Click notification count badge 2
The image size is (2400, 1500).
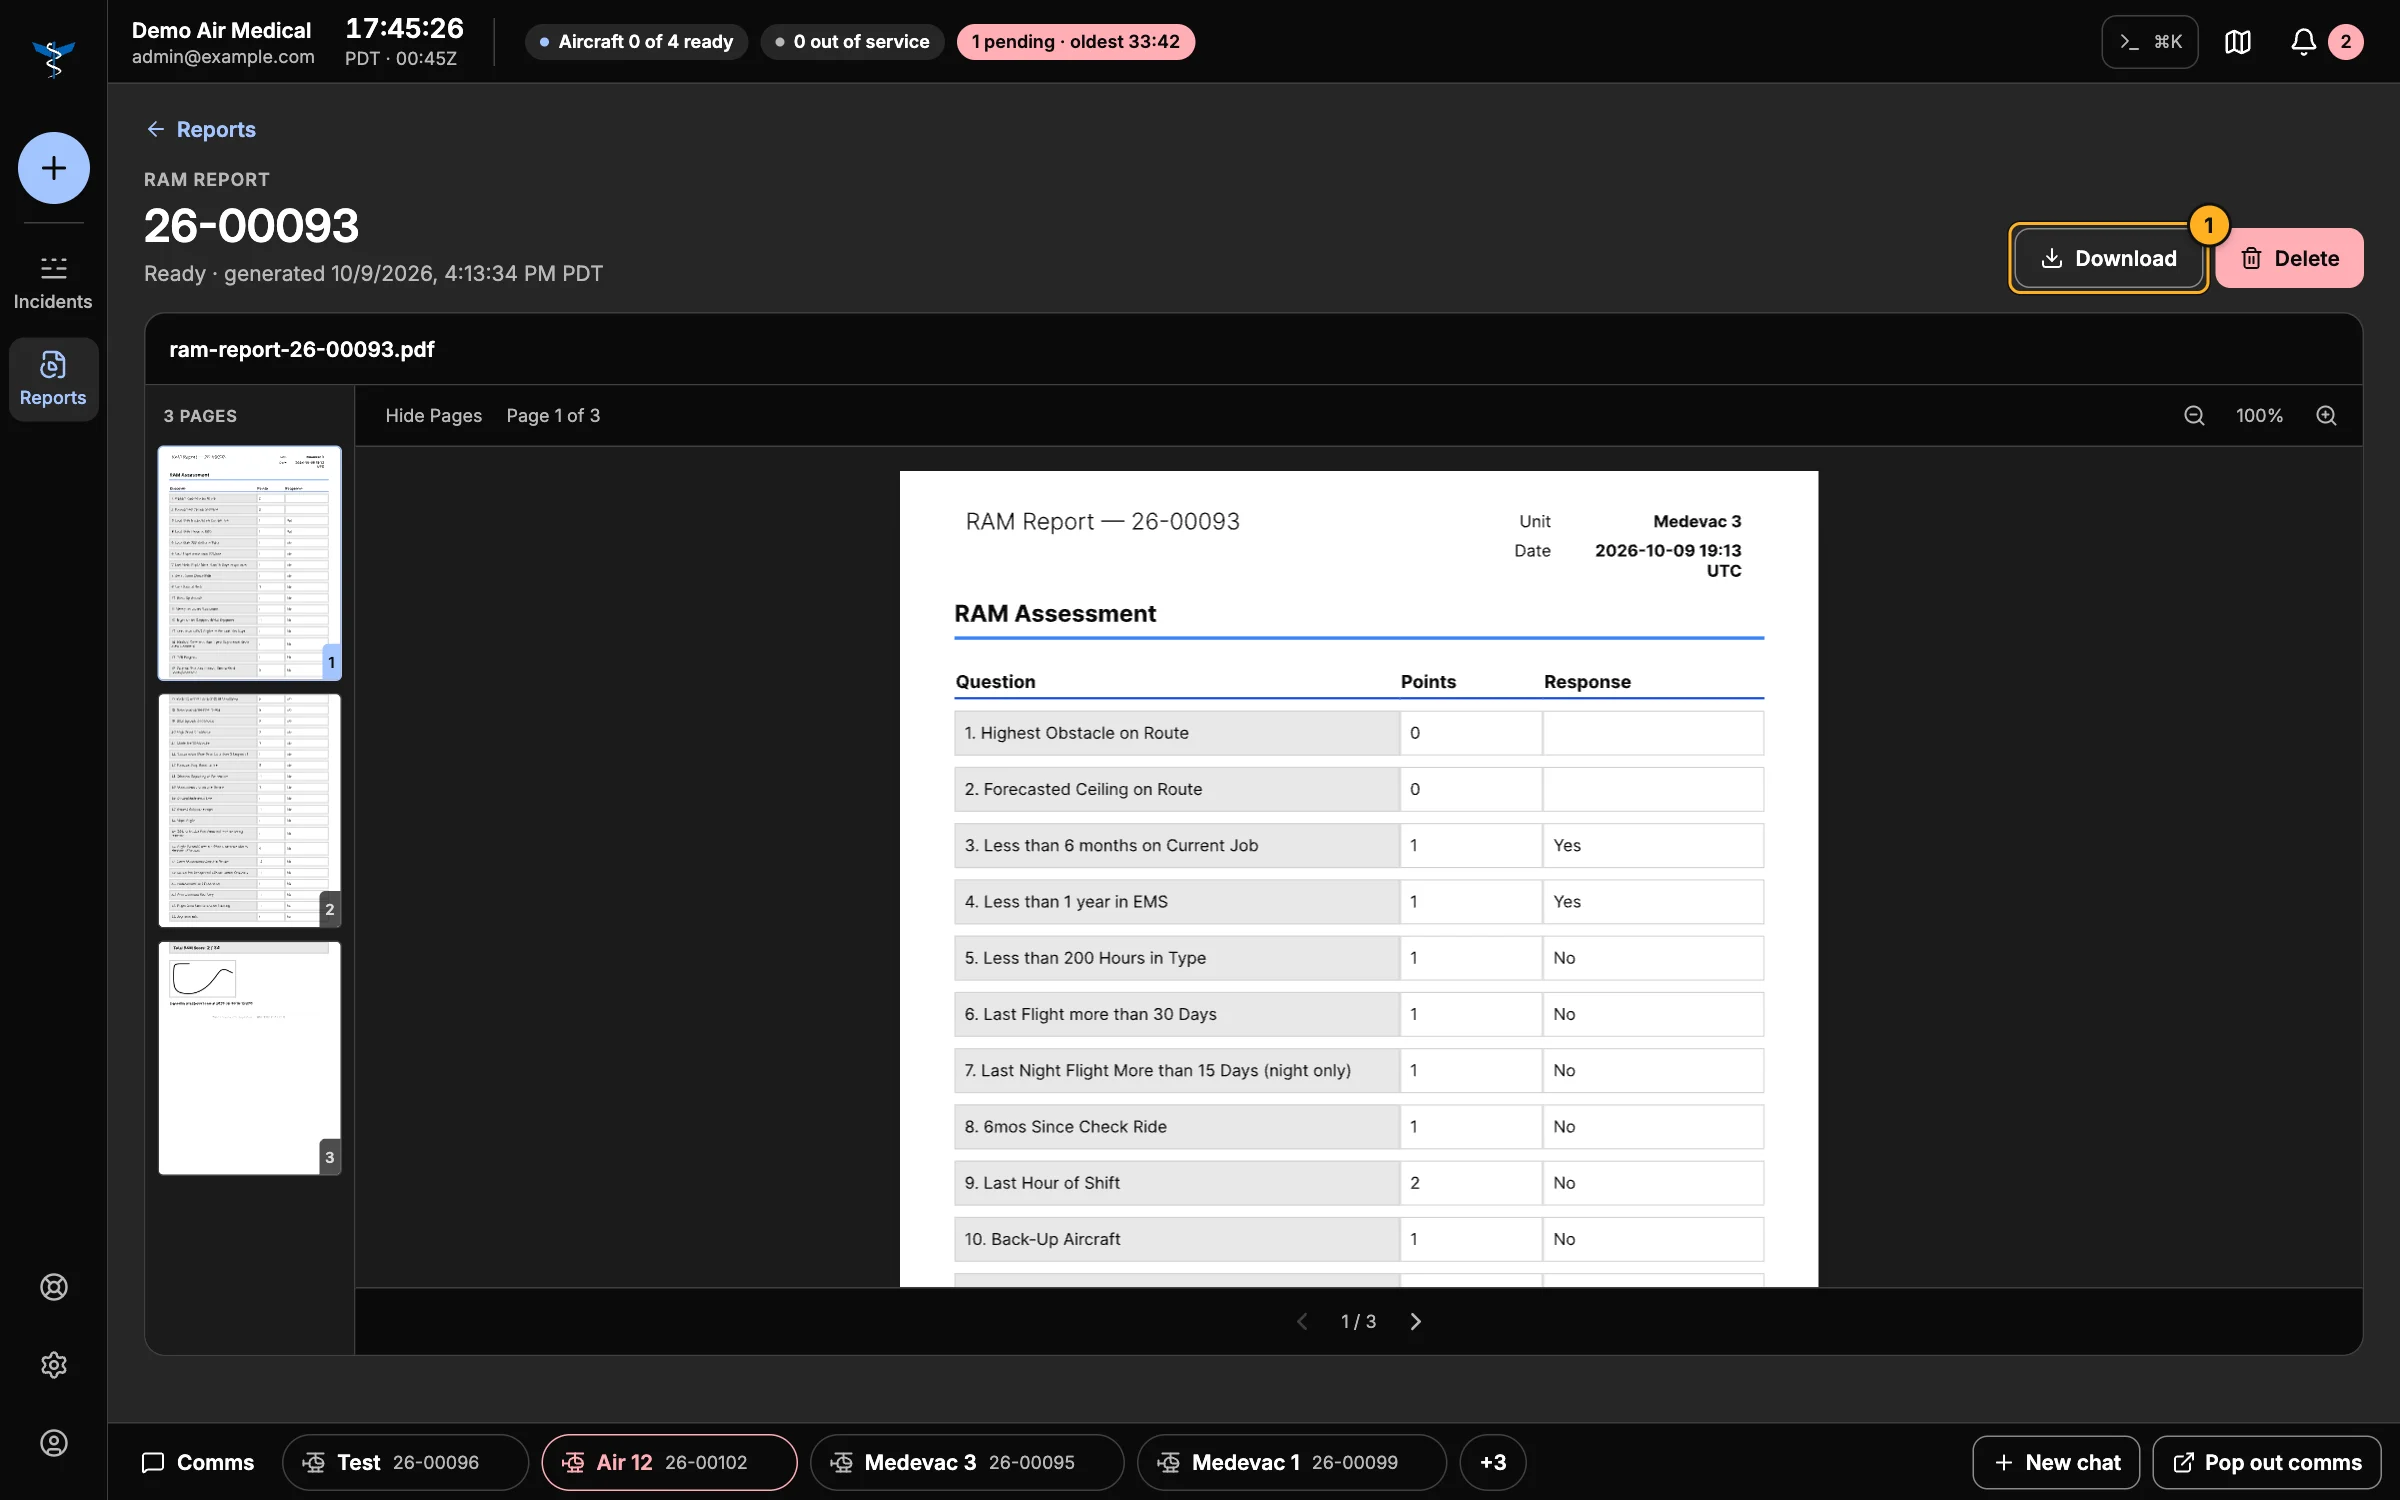(x=2345, y=42)
